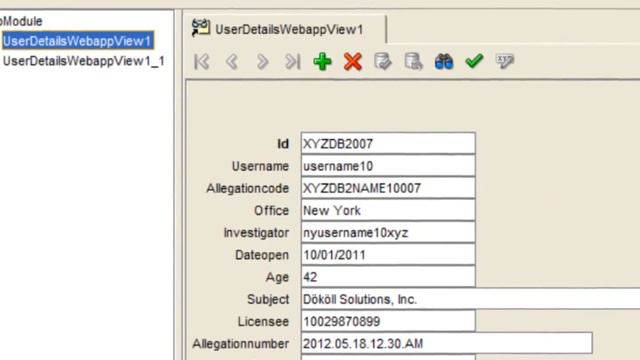640x360 pixels.
Task: Click the Investigator label
Action: click(x=256, y=233)
